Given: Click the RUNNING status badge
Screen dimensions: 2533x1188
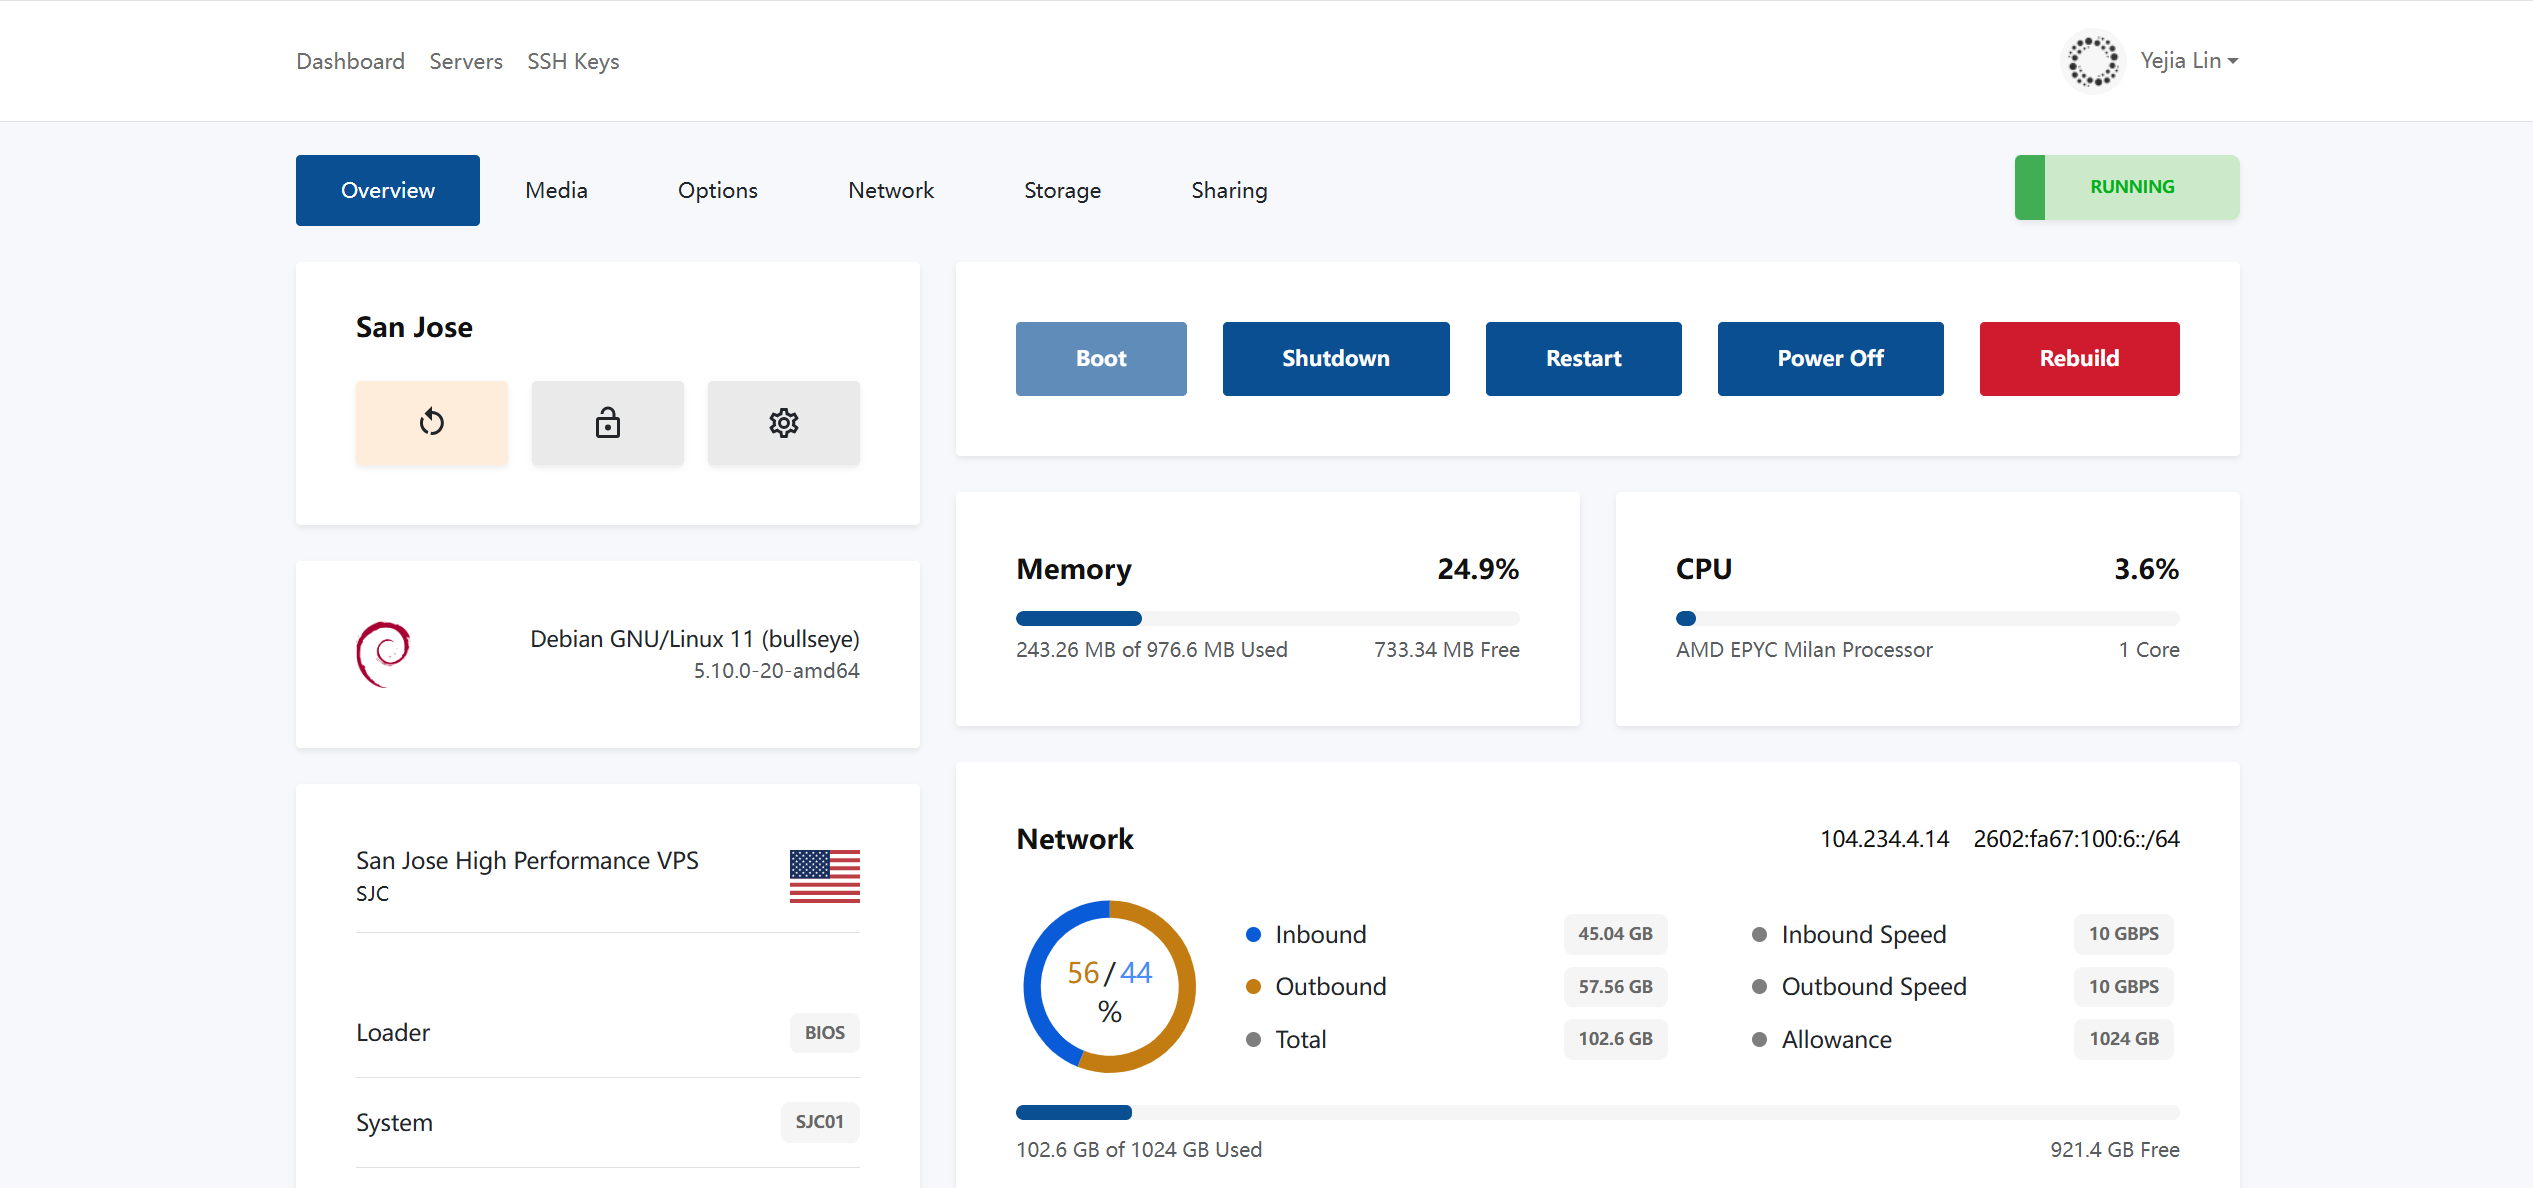Looking at the screenshot, I should pyautogui.click(x=2126, y=187).
